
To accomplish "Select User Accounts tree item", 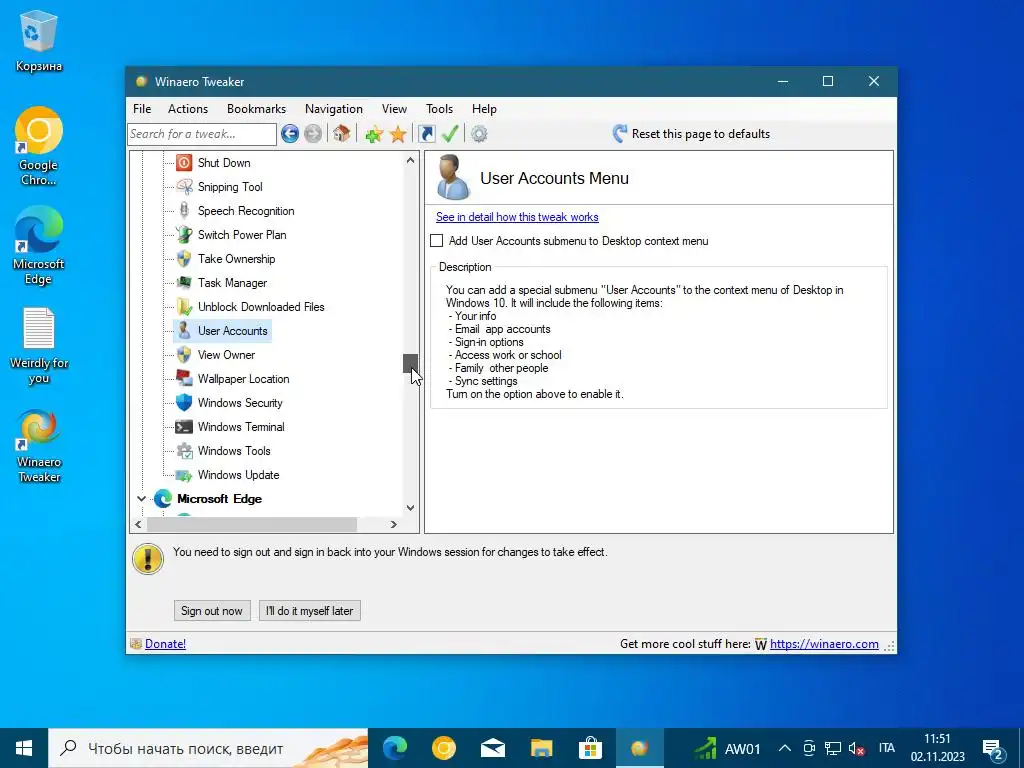I will pyautogui.click(x=222, y=330).
